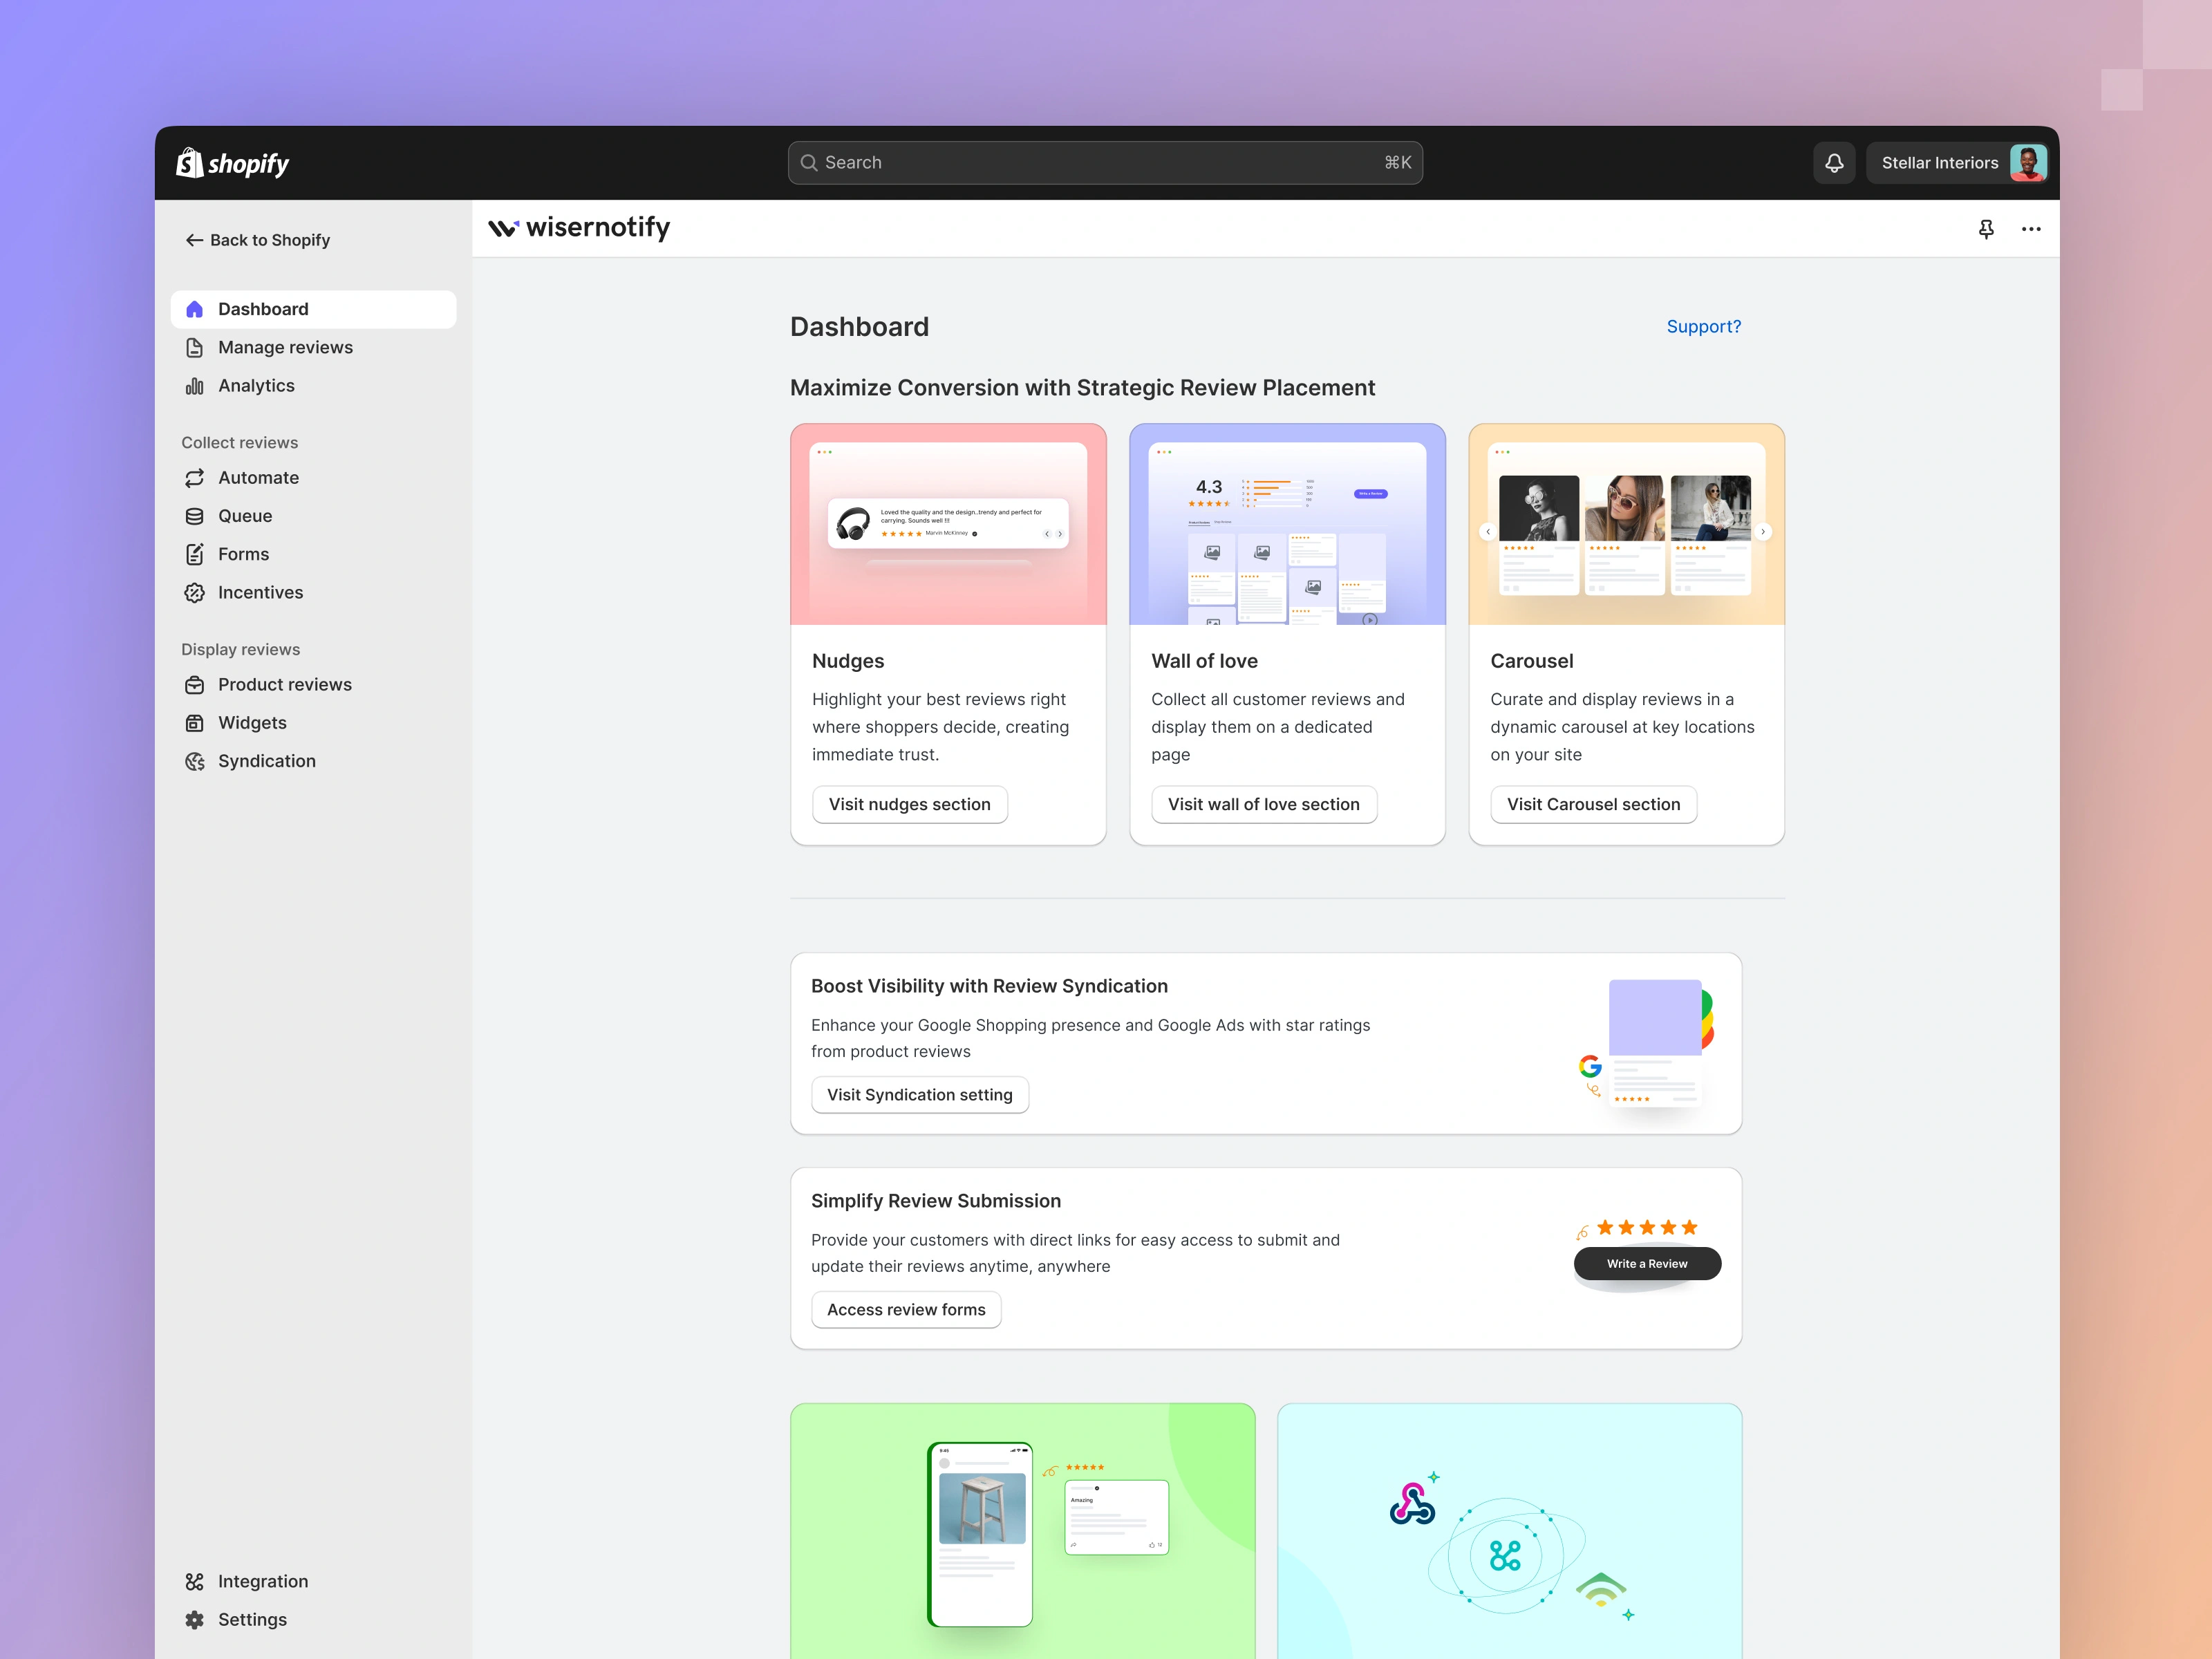Click Visit Carousel section button
This screenshot has width=2212, height=1659.
[x=1593, y=805]
